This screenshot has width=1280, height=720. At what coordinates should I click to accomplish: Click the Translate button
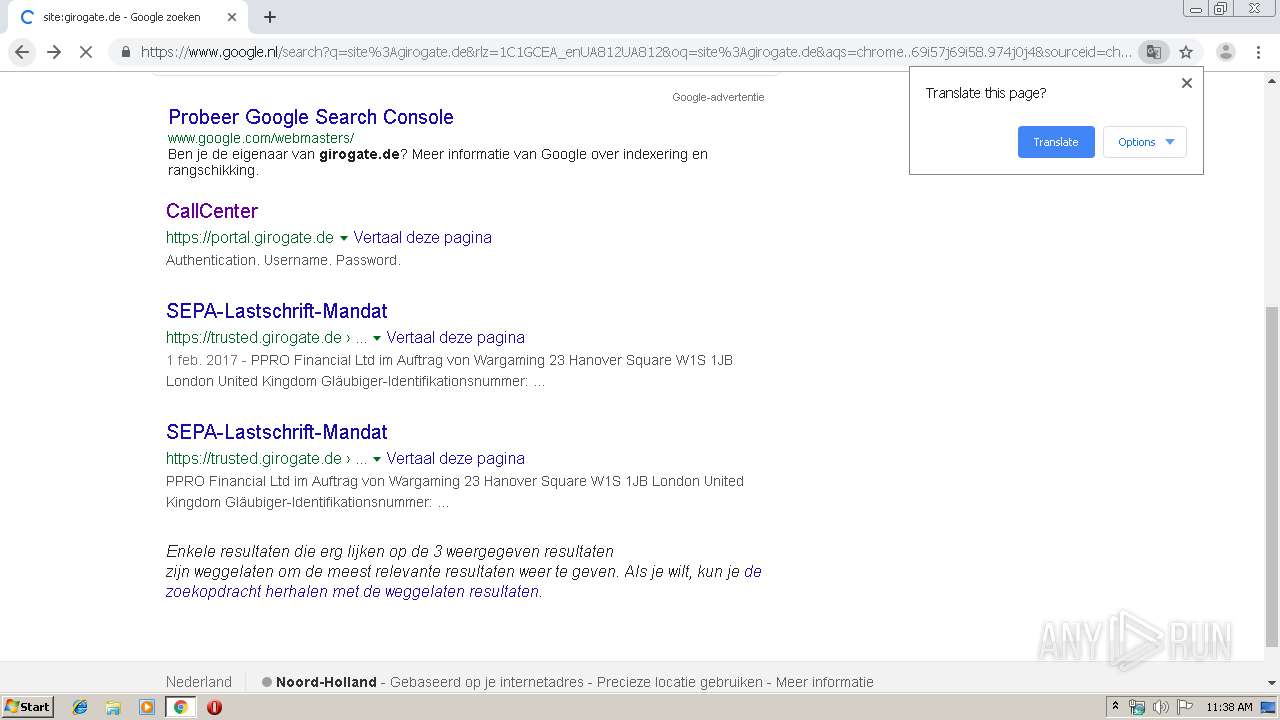(1056, 142)
